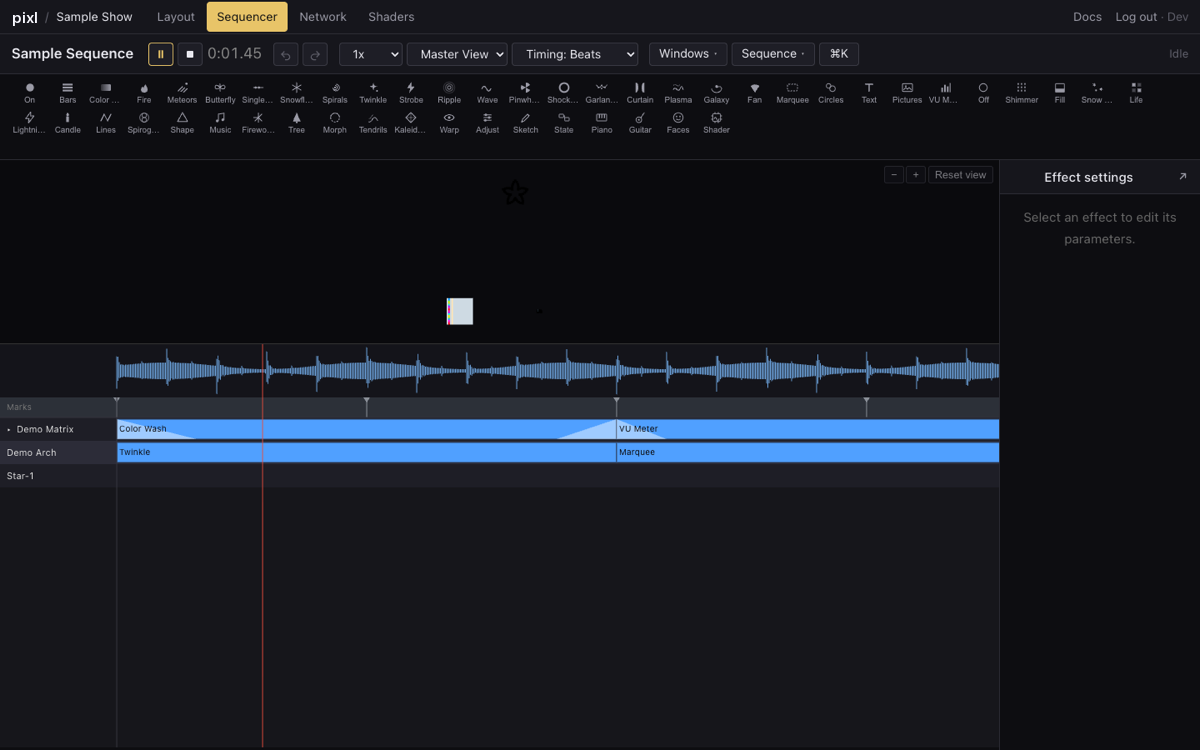Choose the Piano effect
The height and width of the screenshot is (750, 1200).
tap(602, 123)
